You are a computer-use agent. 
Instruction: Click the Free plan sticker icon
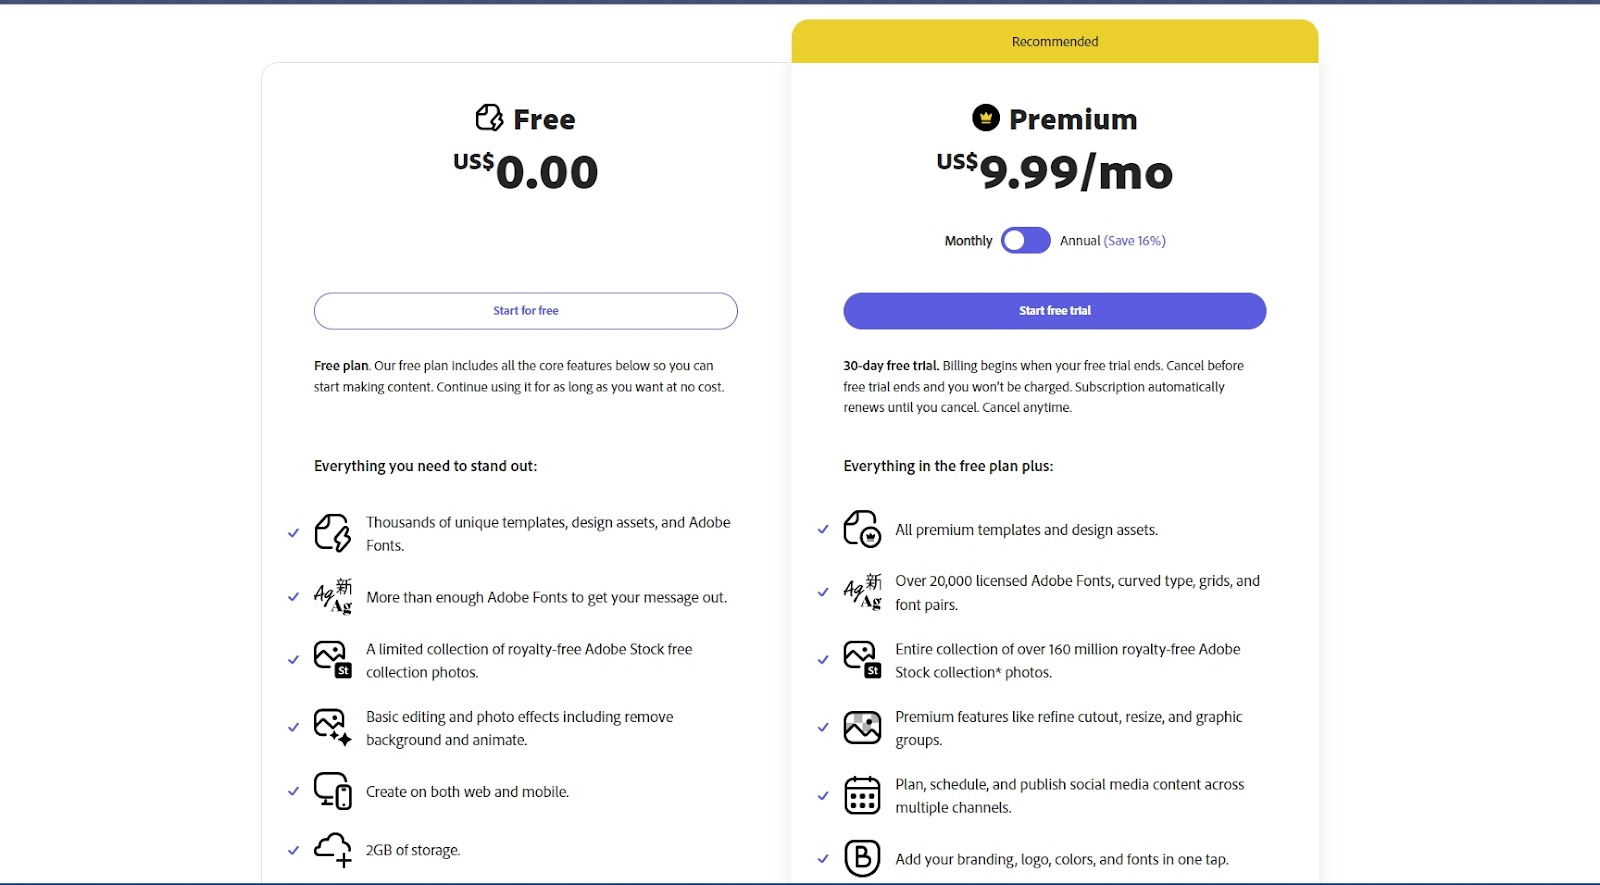pyautogui.click(x=489, y=118)
